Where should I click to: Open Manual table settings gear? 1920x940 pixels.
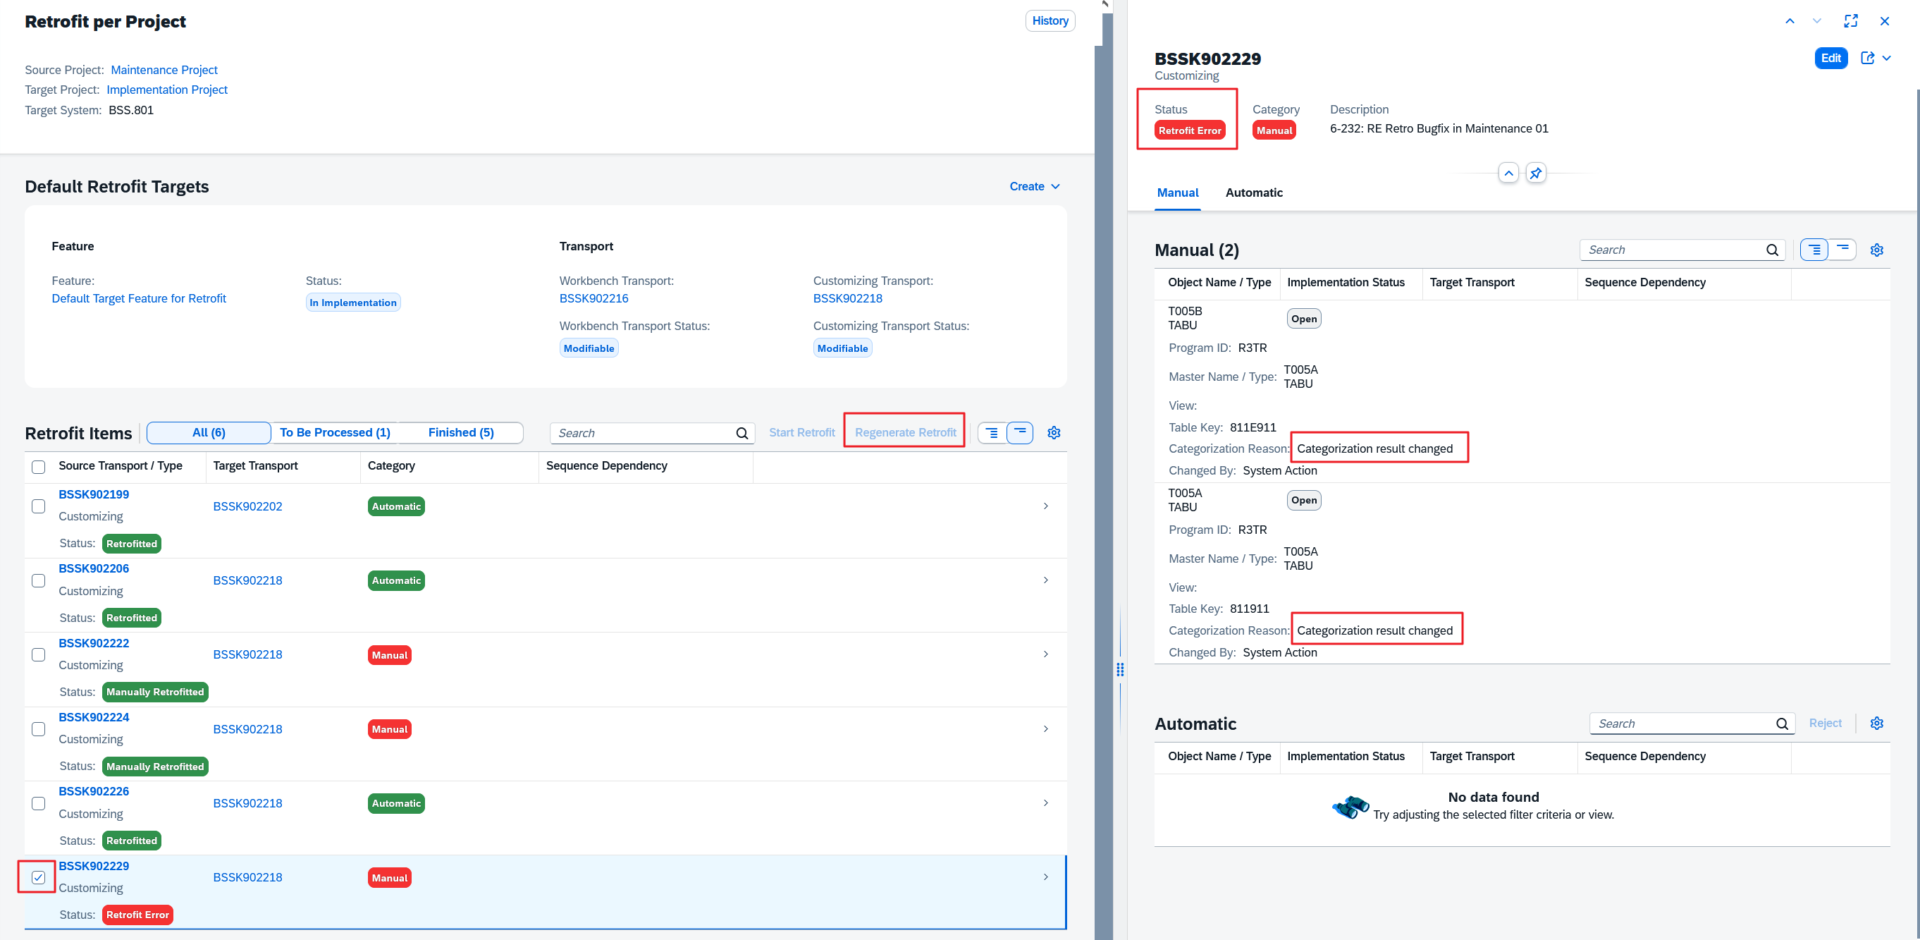(1877, 250)
